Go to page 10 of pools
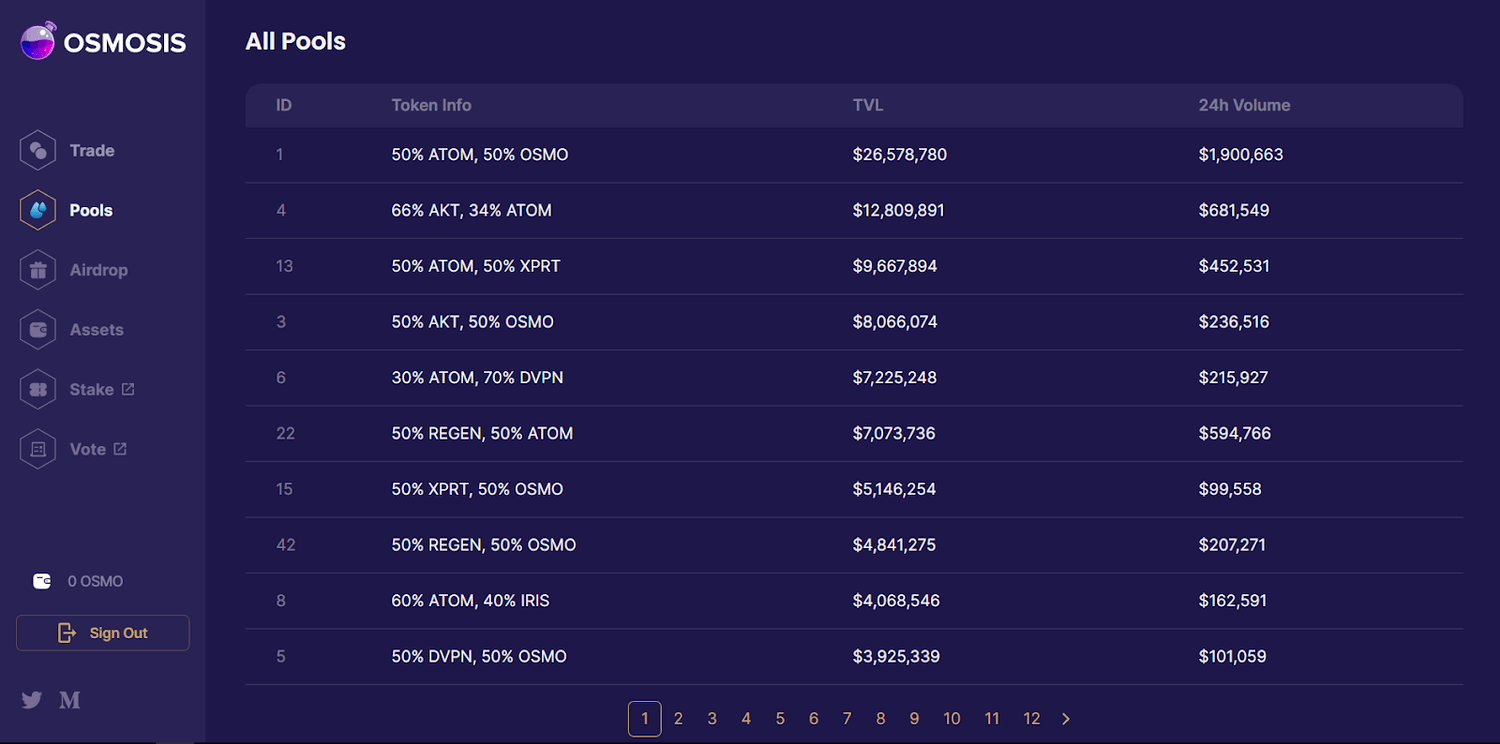1500x744 pixels. tap(952, 719)
